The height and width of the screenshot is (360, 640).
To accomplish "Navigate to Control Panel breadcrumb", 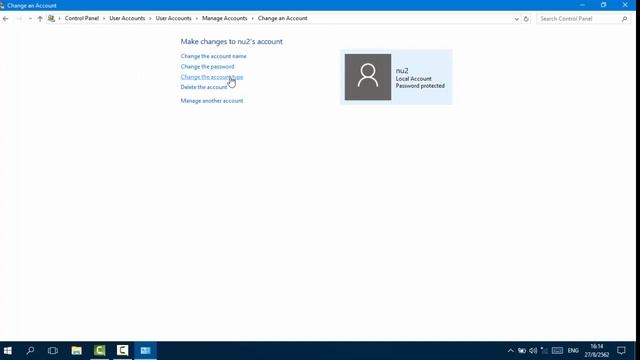I will click(82, 18).
